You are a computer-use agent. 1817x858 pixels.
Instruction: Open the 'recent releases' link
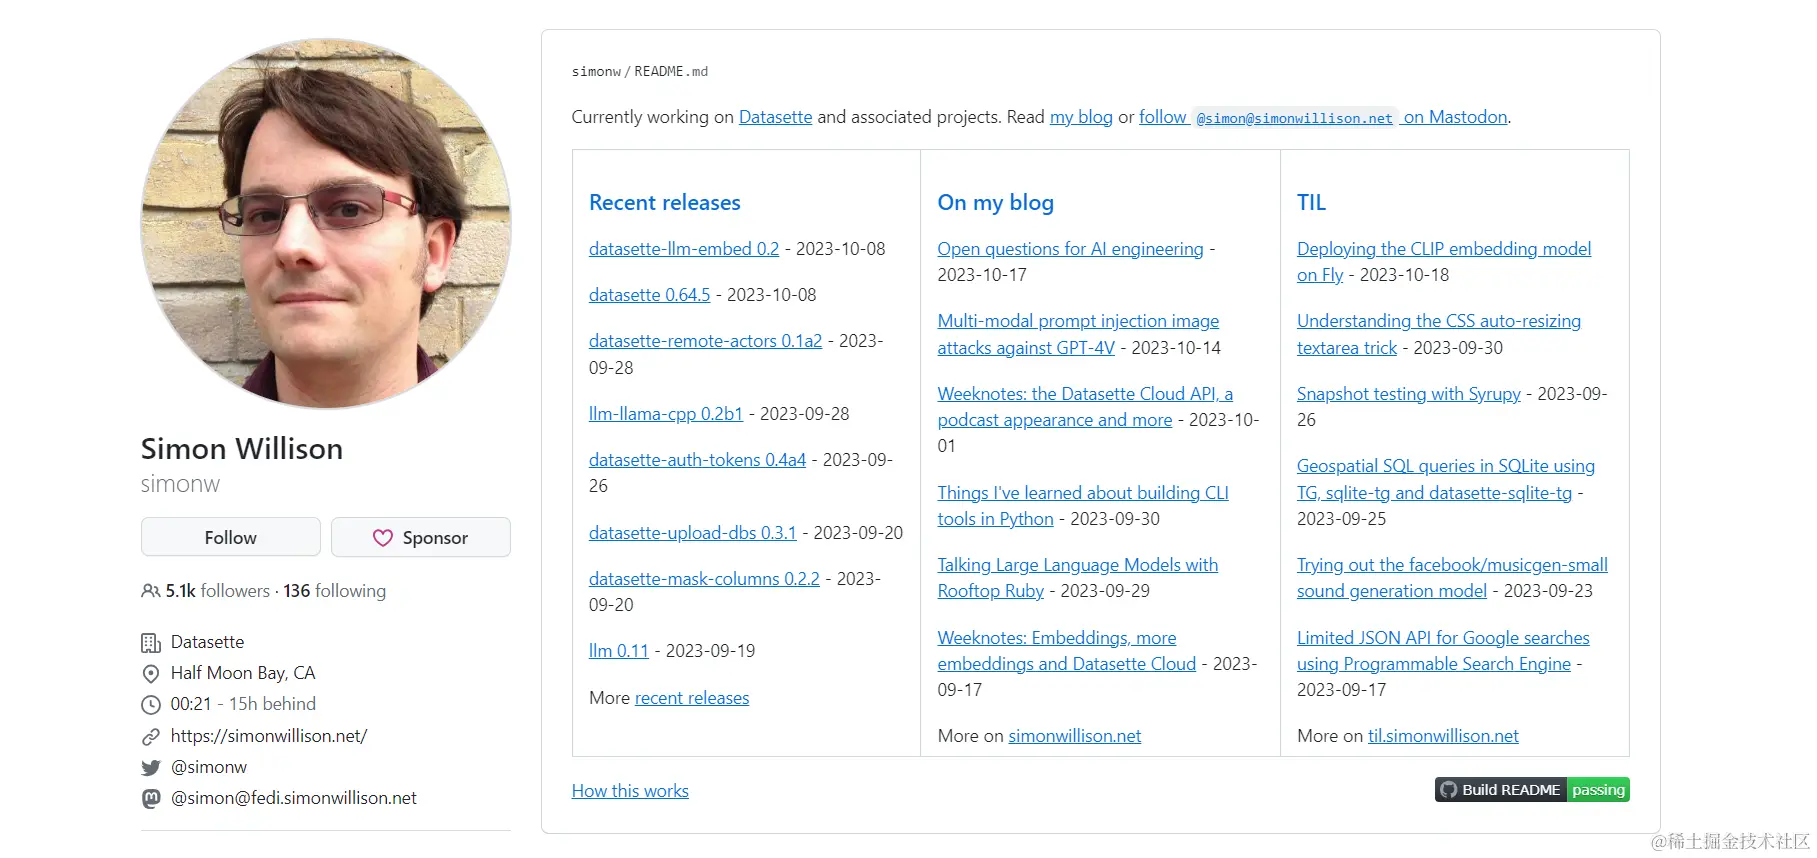tap(692, 698)
